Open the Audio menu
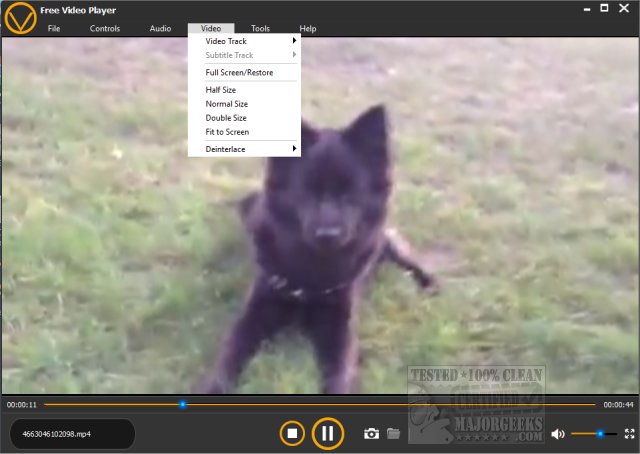The height and width of the screenshot is (454, 640). coord(160,29)
